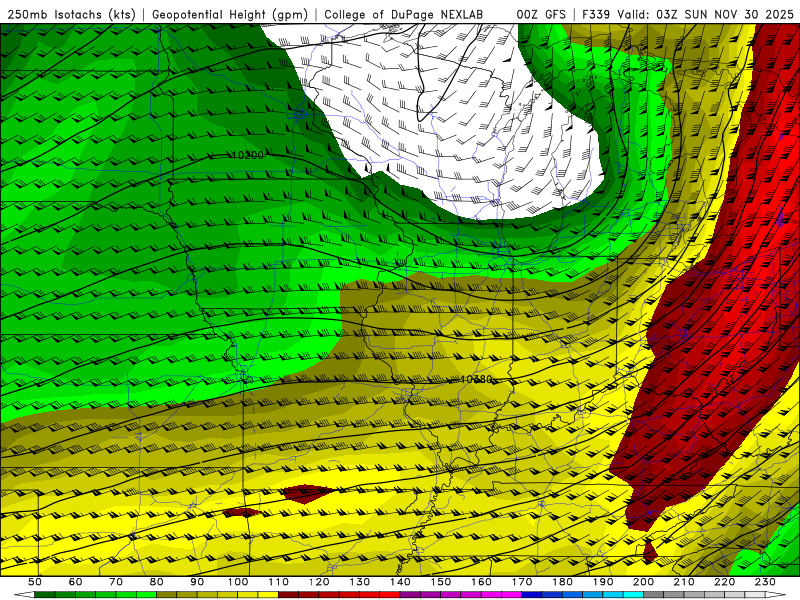Image resolution: width=800 pixels, height=600 pixels.
Task: Click the 210 value on the color scale
Action: tap(684, 582)
